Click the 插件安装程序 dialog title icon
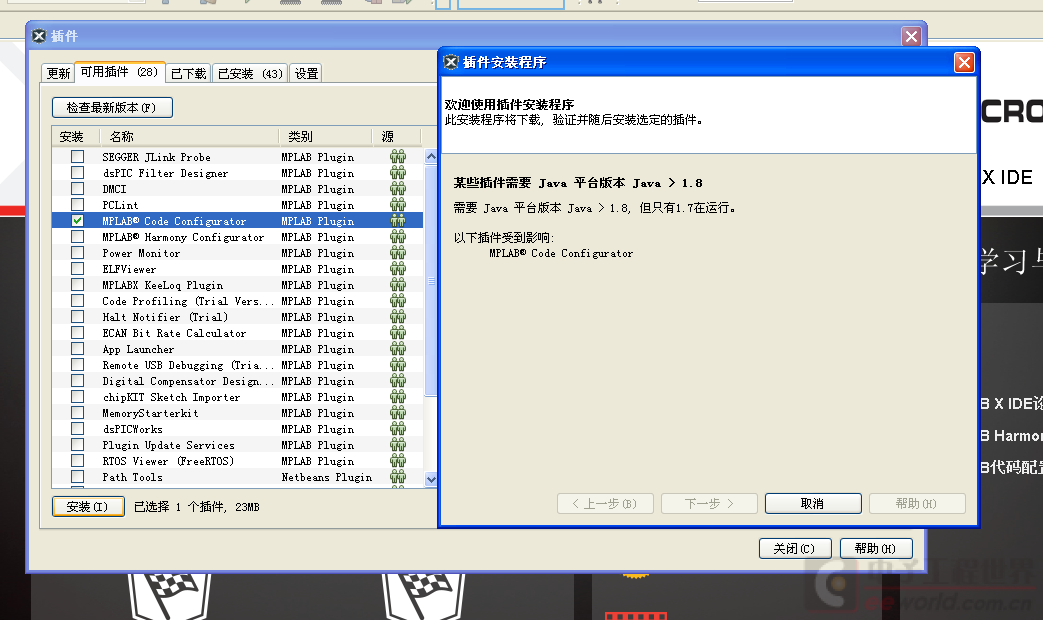1043x620 pixels. click(x=451, y=62)
